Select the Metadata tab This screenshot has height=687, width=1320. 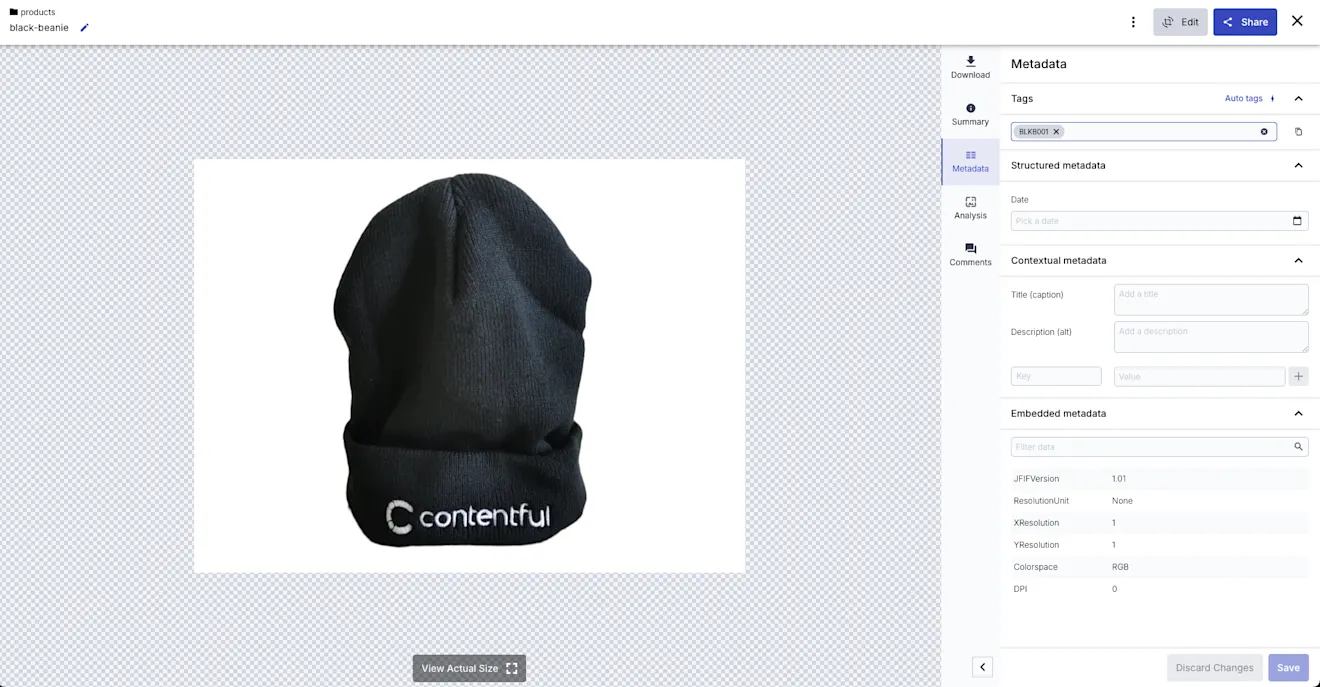tap(970, 162)
